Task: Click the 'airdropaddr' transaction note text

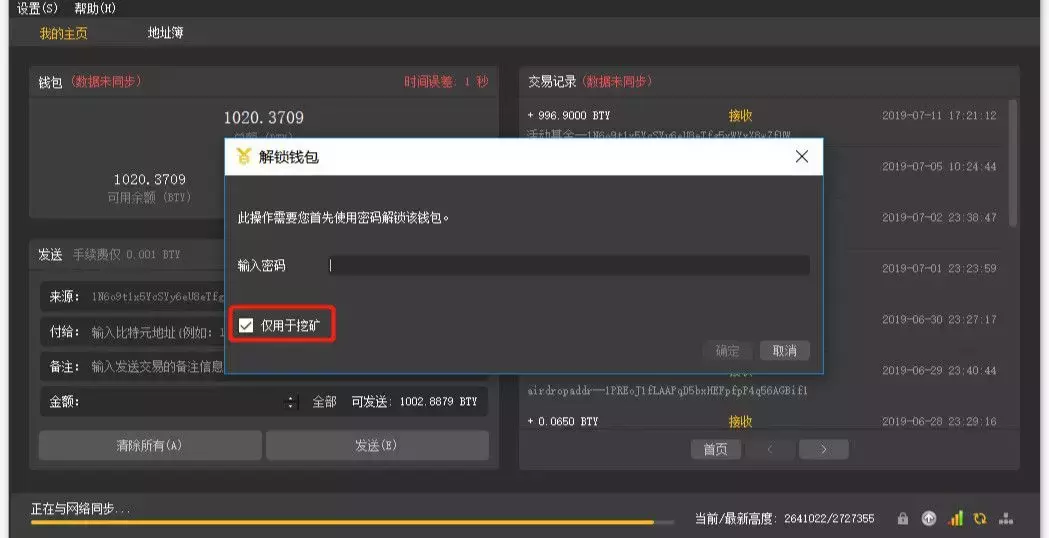Action: [668, 390]
